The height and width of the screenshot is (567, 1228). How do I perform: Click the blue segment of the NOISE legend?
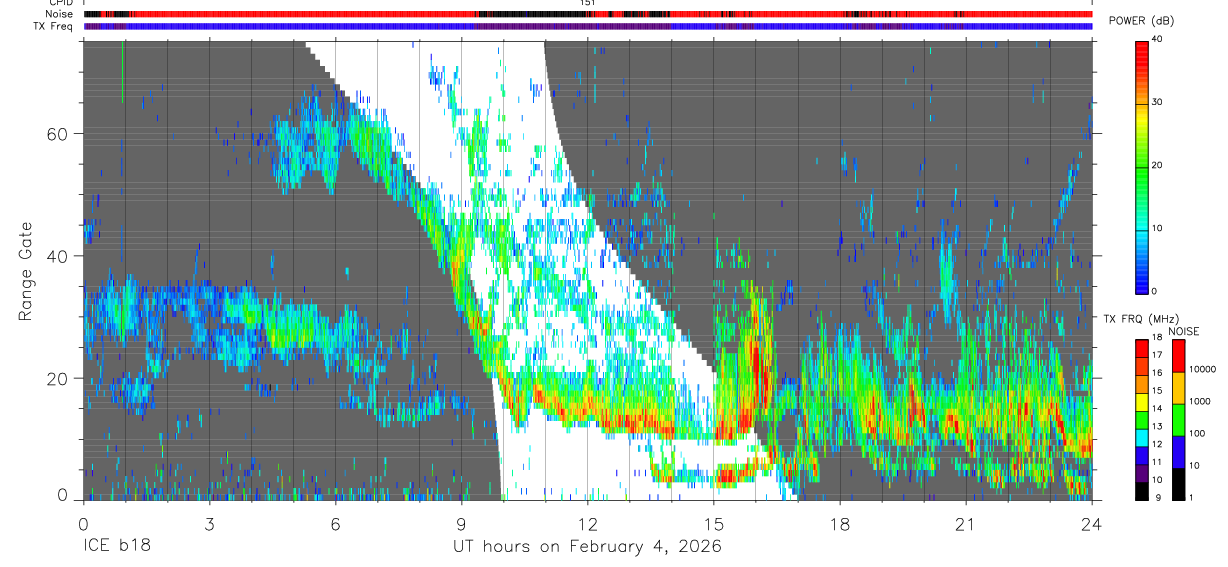coord(1178,452)
